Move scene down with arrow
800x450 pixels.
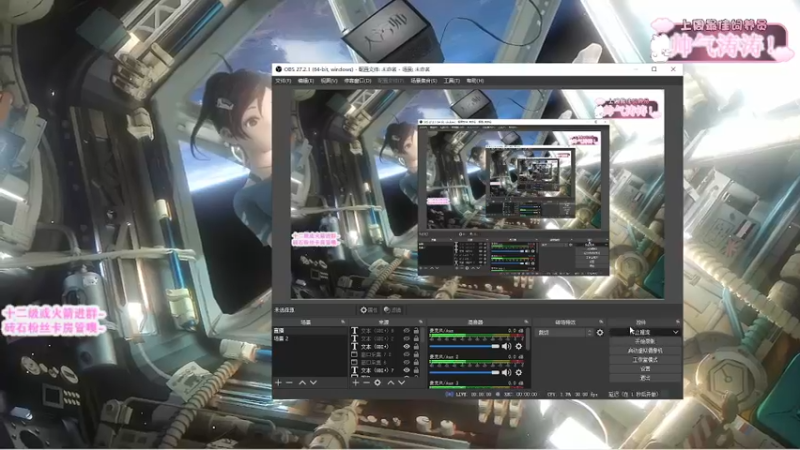coord(313,382)
